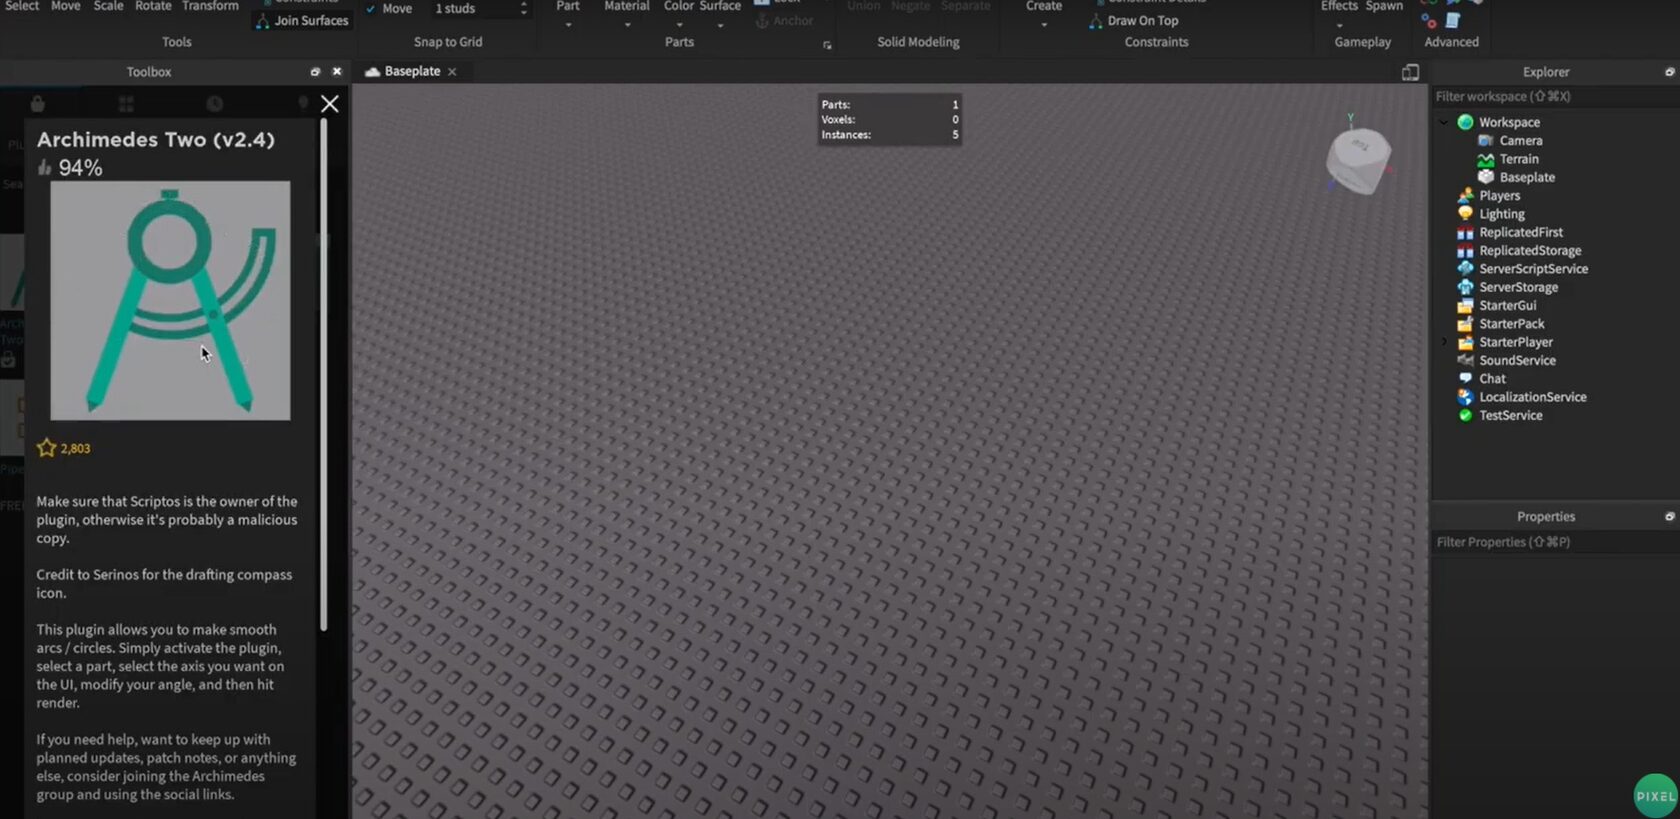Select SoundService in Explorer

coord(1517,361)
